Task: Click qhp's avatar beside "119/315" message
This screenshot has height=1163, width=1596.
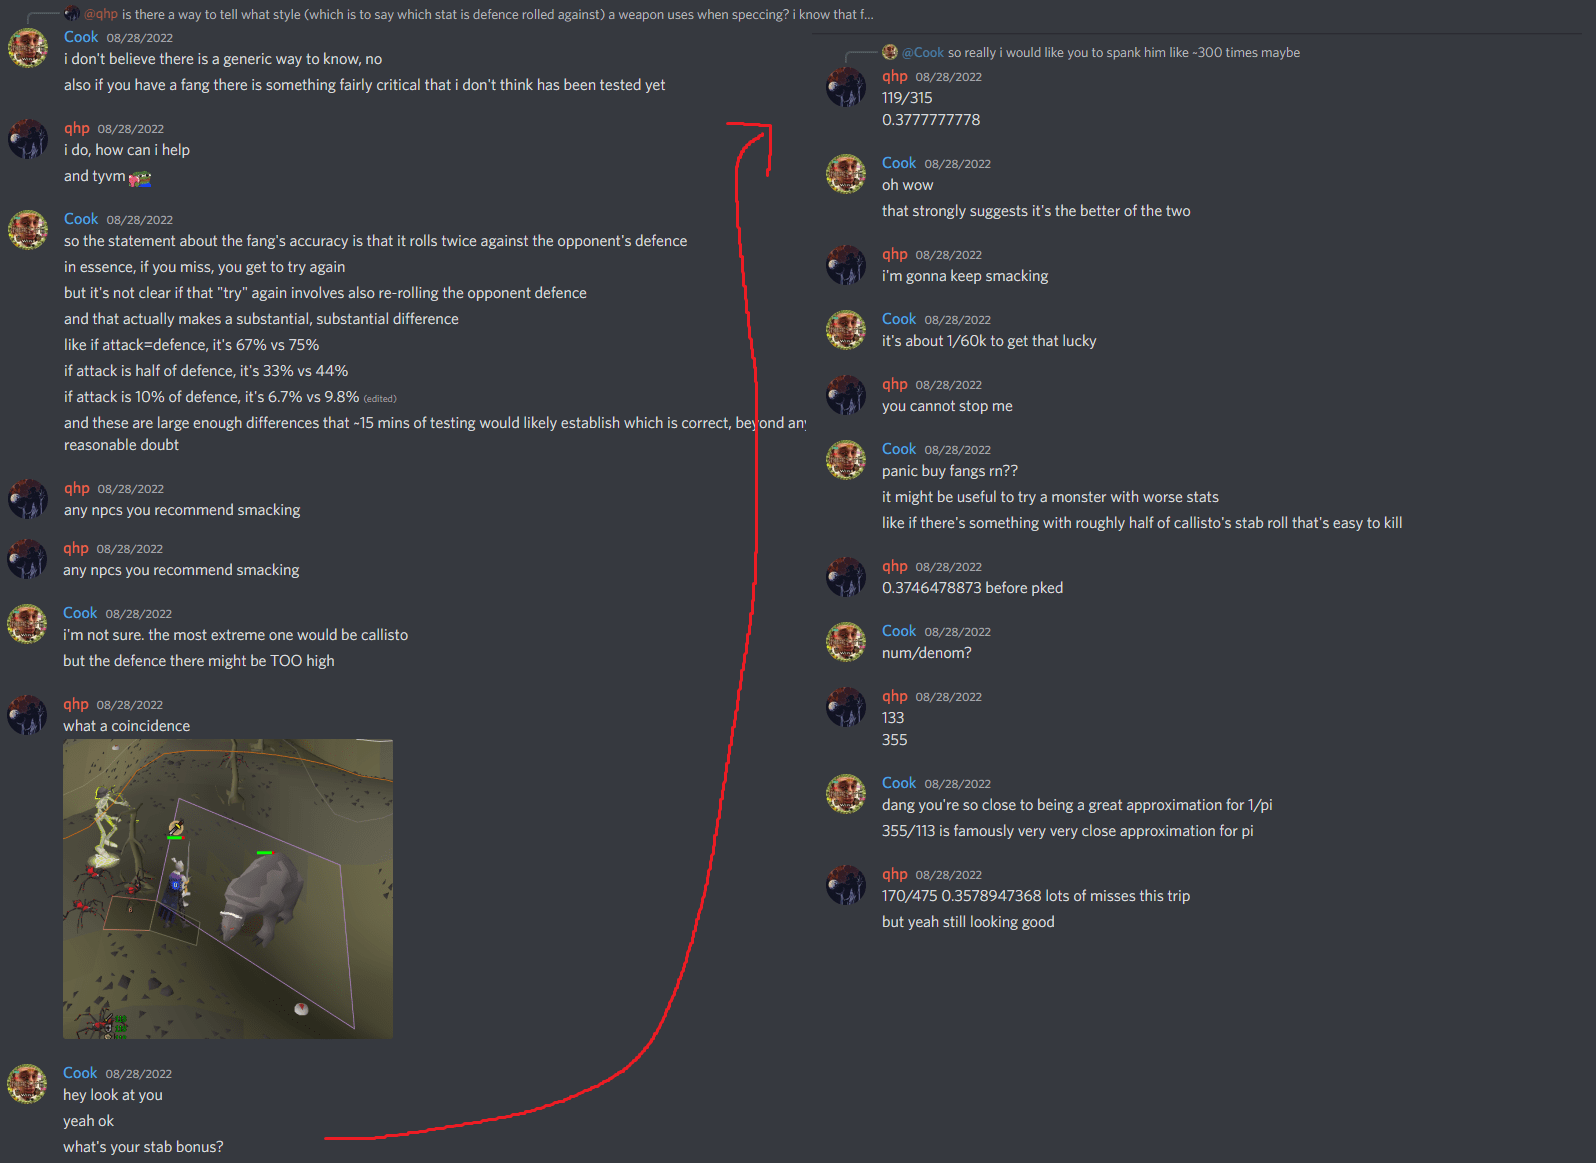Action: click(846, 87)
